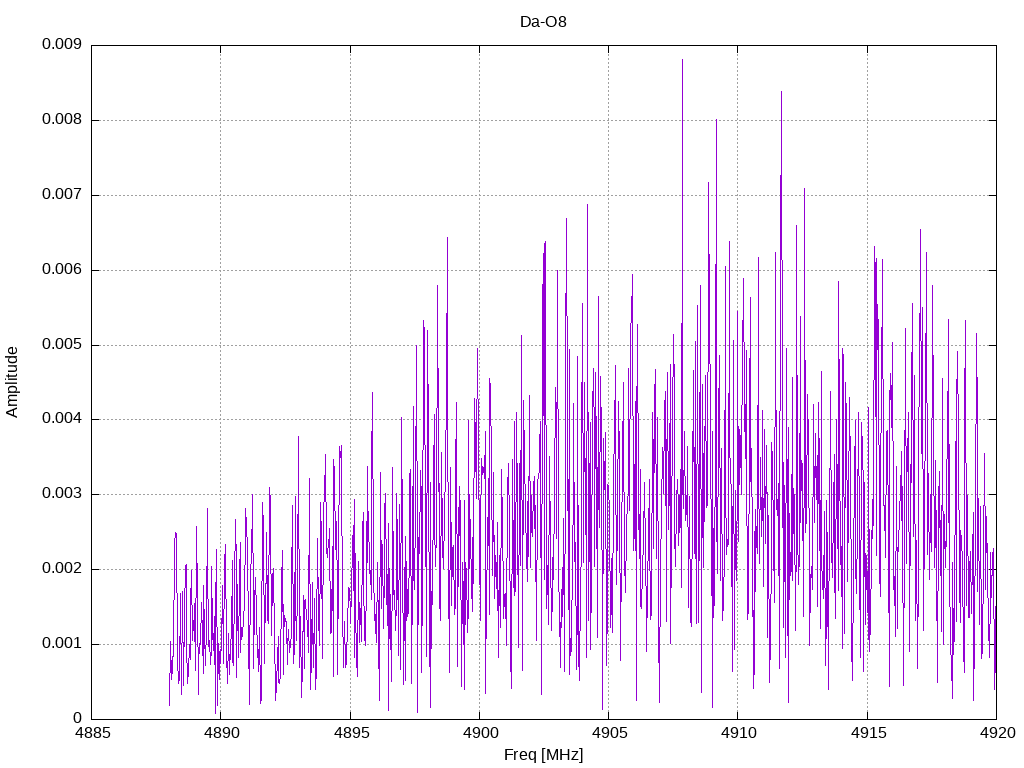Viewport: 1024px width, 768px height.
Task: Click the 4915 x-axis tick label
Action: (x=868, y=733)
